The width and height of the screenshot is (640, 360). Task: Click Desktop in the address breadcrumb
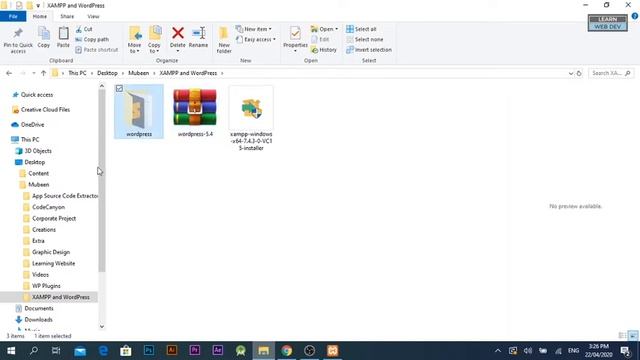pyautogui.click(x=107, y=73)
